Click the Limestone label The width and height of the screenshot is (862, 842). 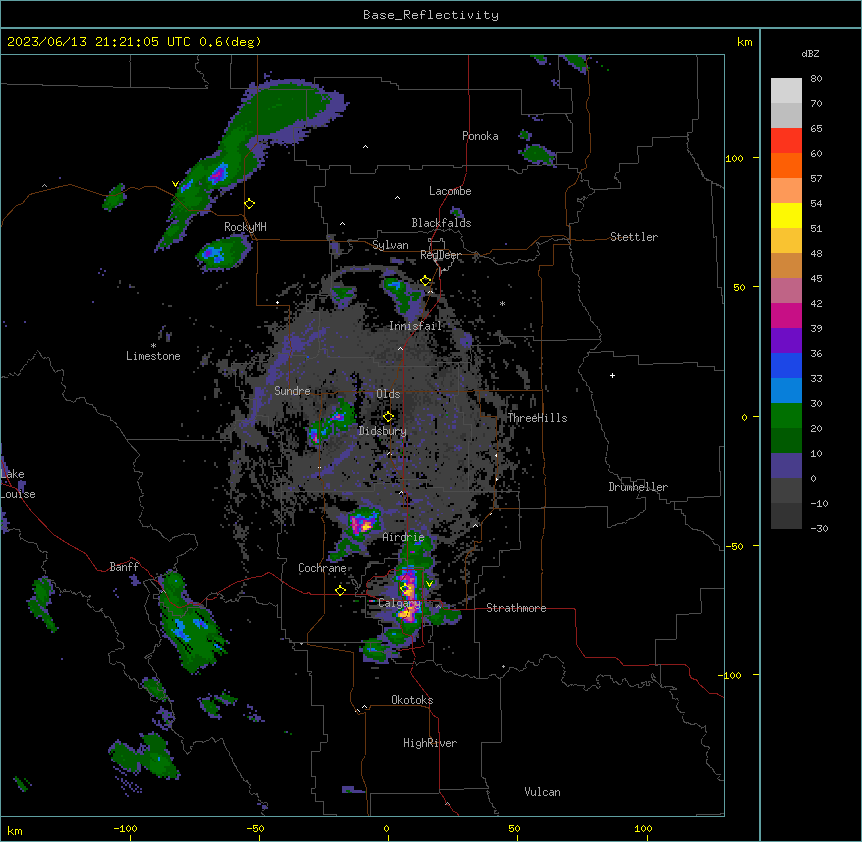point(153,356)
